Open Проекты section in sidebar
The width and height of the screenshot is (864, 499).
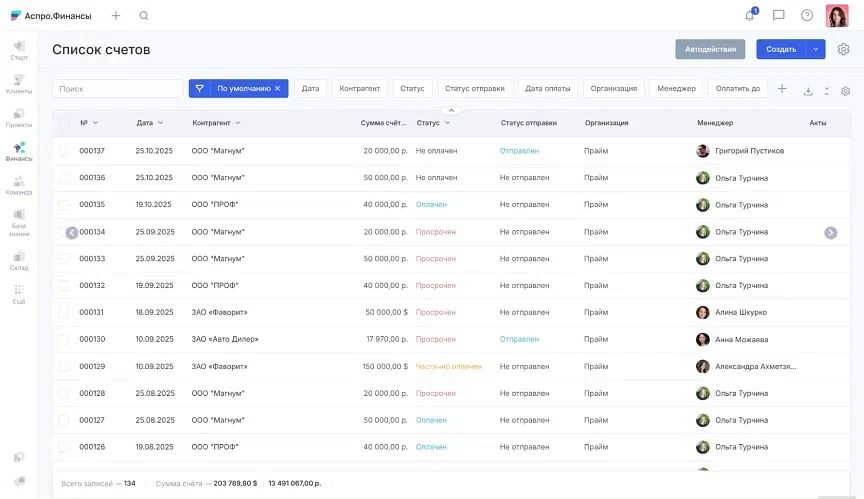point(19,118)
